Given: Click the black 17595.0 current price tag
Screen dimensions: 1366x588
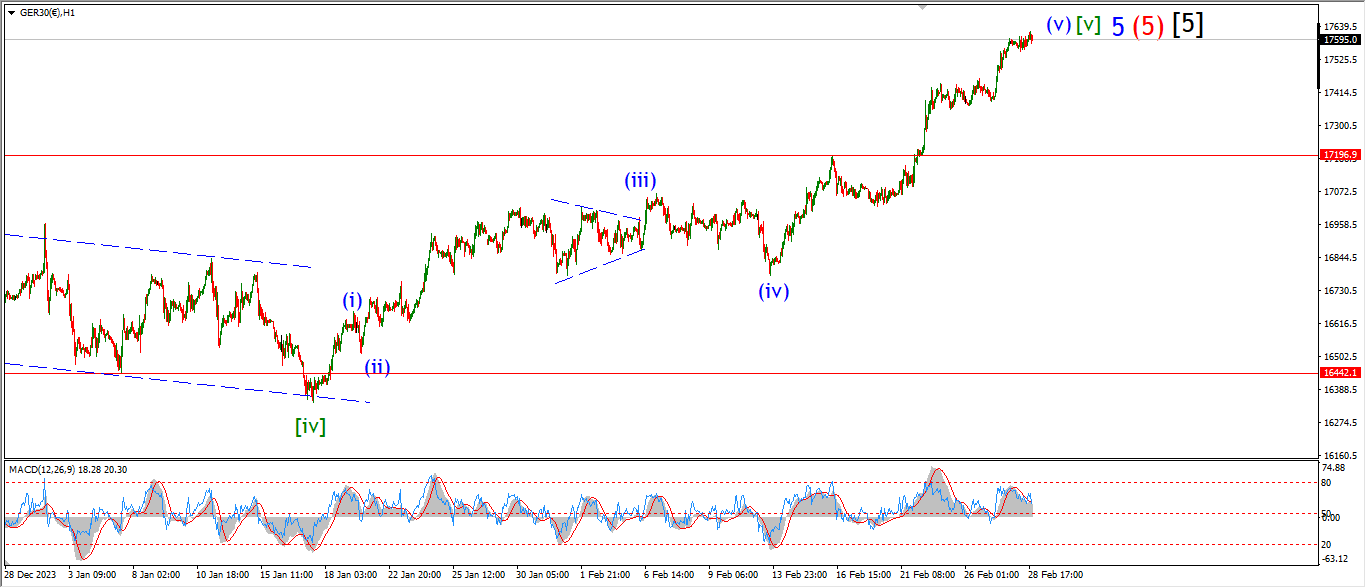Looking at the screenshot, I should [x=1339, y=40].
